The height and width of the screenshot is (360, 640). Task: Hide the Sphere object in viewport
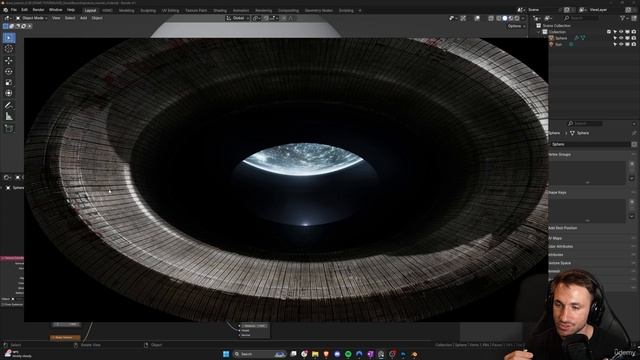(x=621, y=38)
